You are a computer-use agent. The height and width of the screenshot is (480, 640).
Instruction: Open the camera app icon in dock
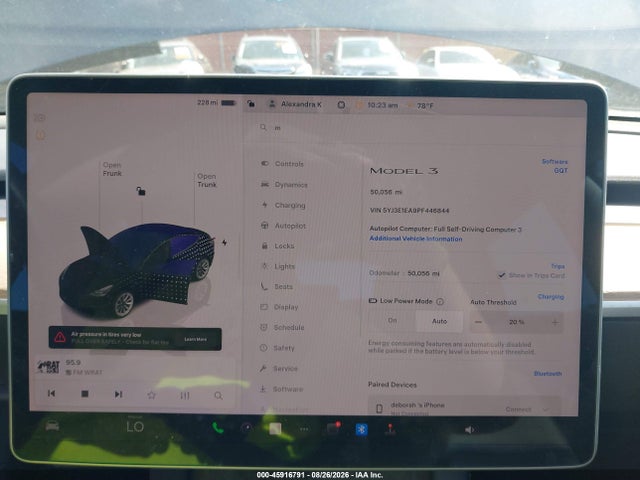point(246,428)
